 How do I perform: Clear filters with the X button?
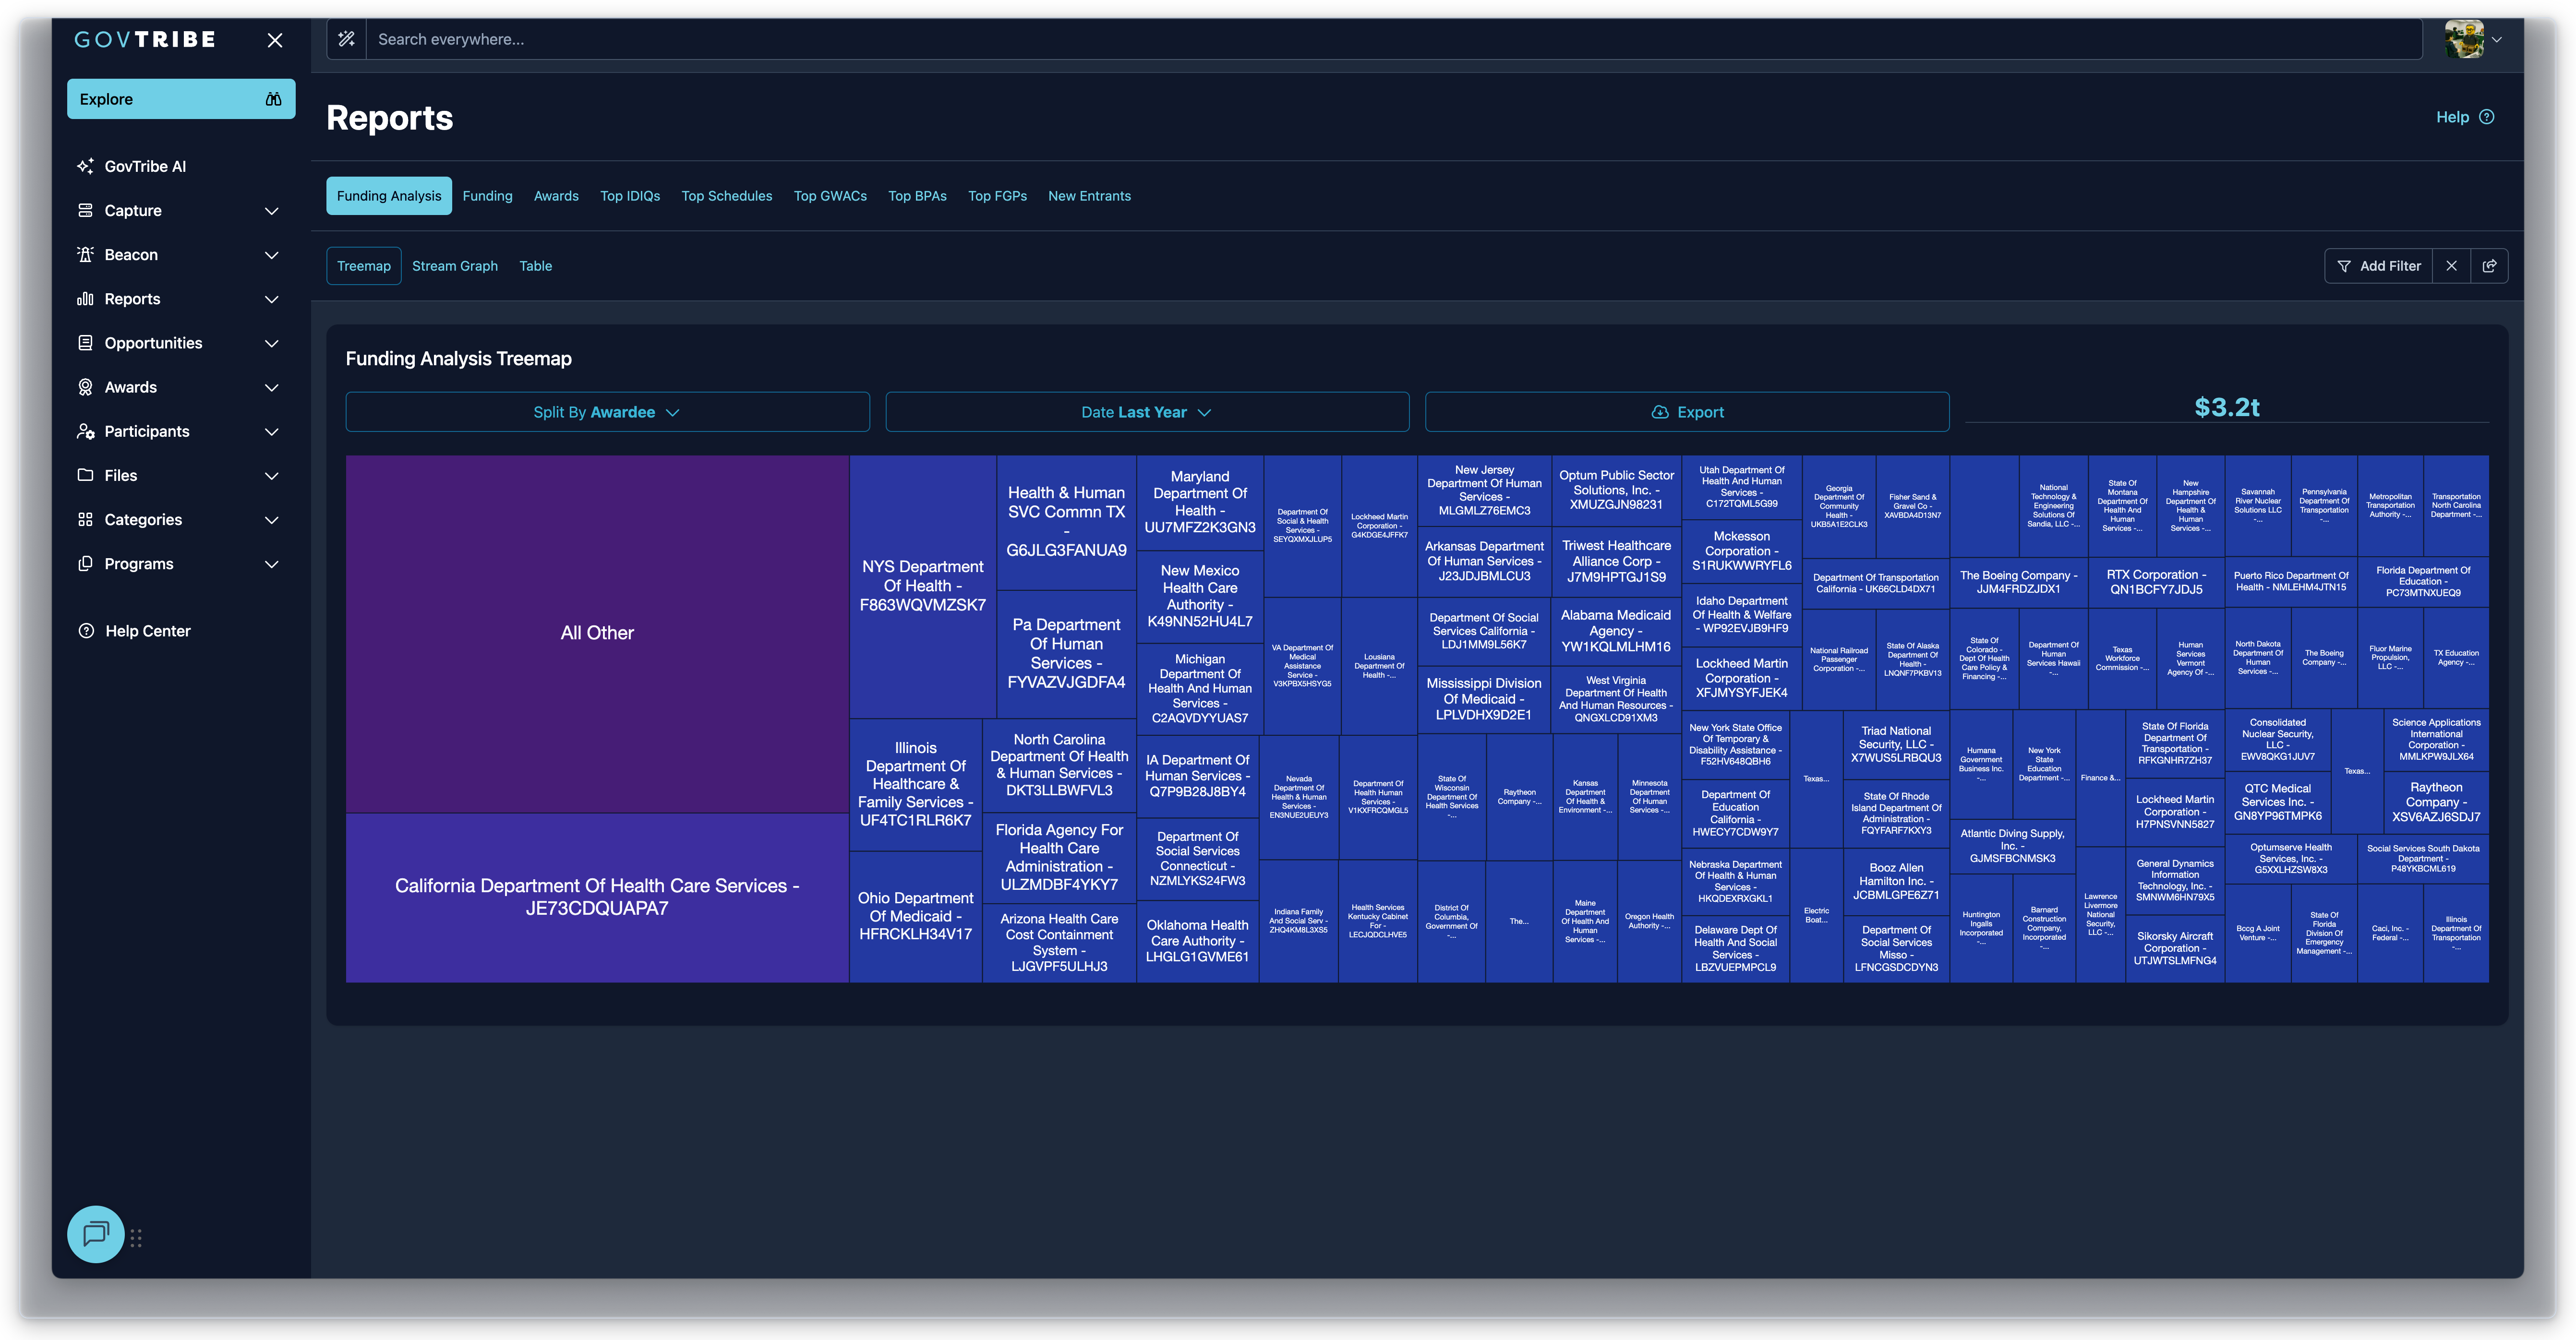pyautogui.click(x=2451, y=266)
